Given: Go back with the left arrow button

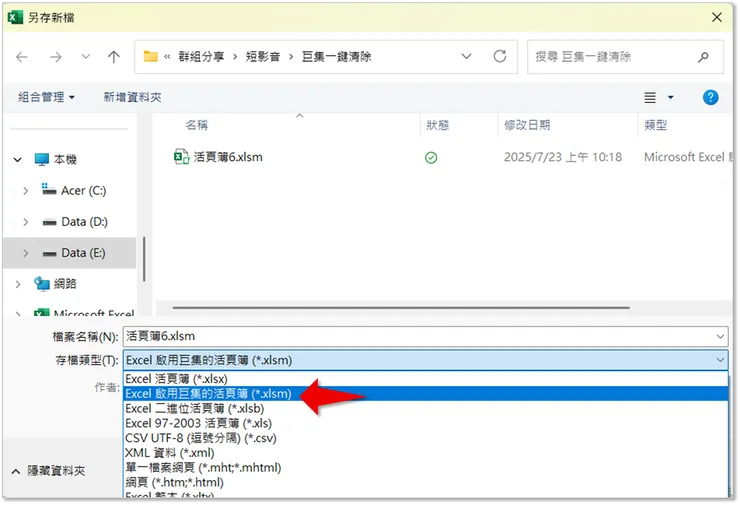Looking at the screenshot, I should coord(22,57).
